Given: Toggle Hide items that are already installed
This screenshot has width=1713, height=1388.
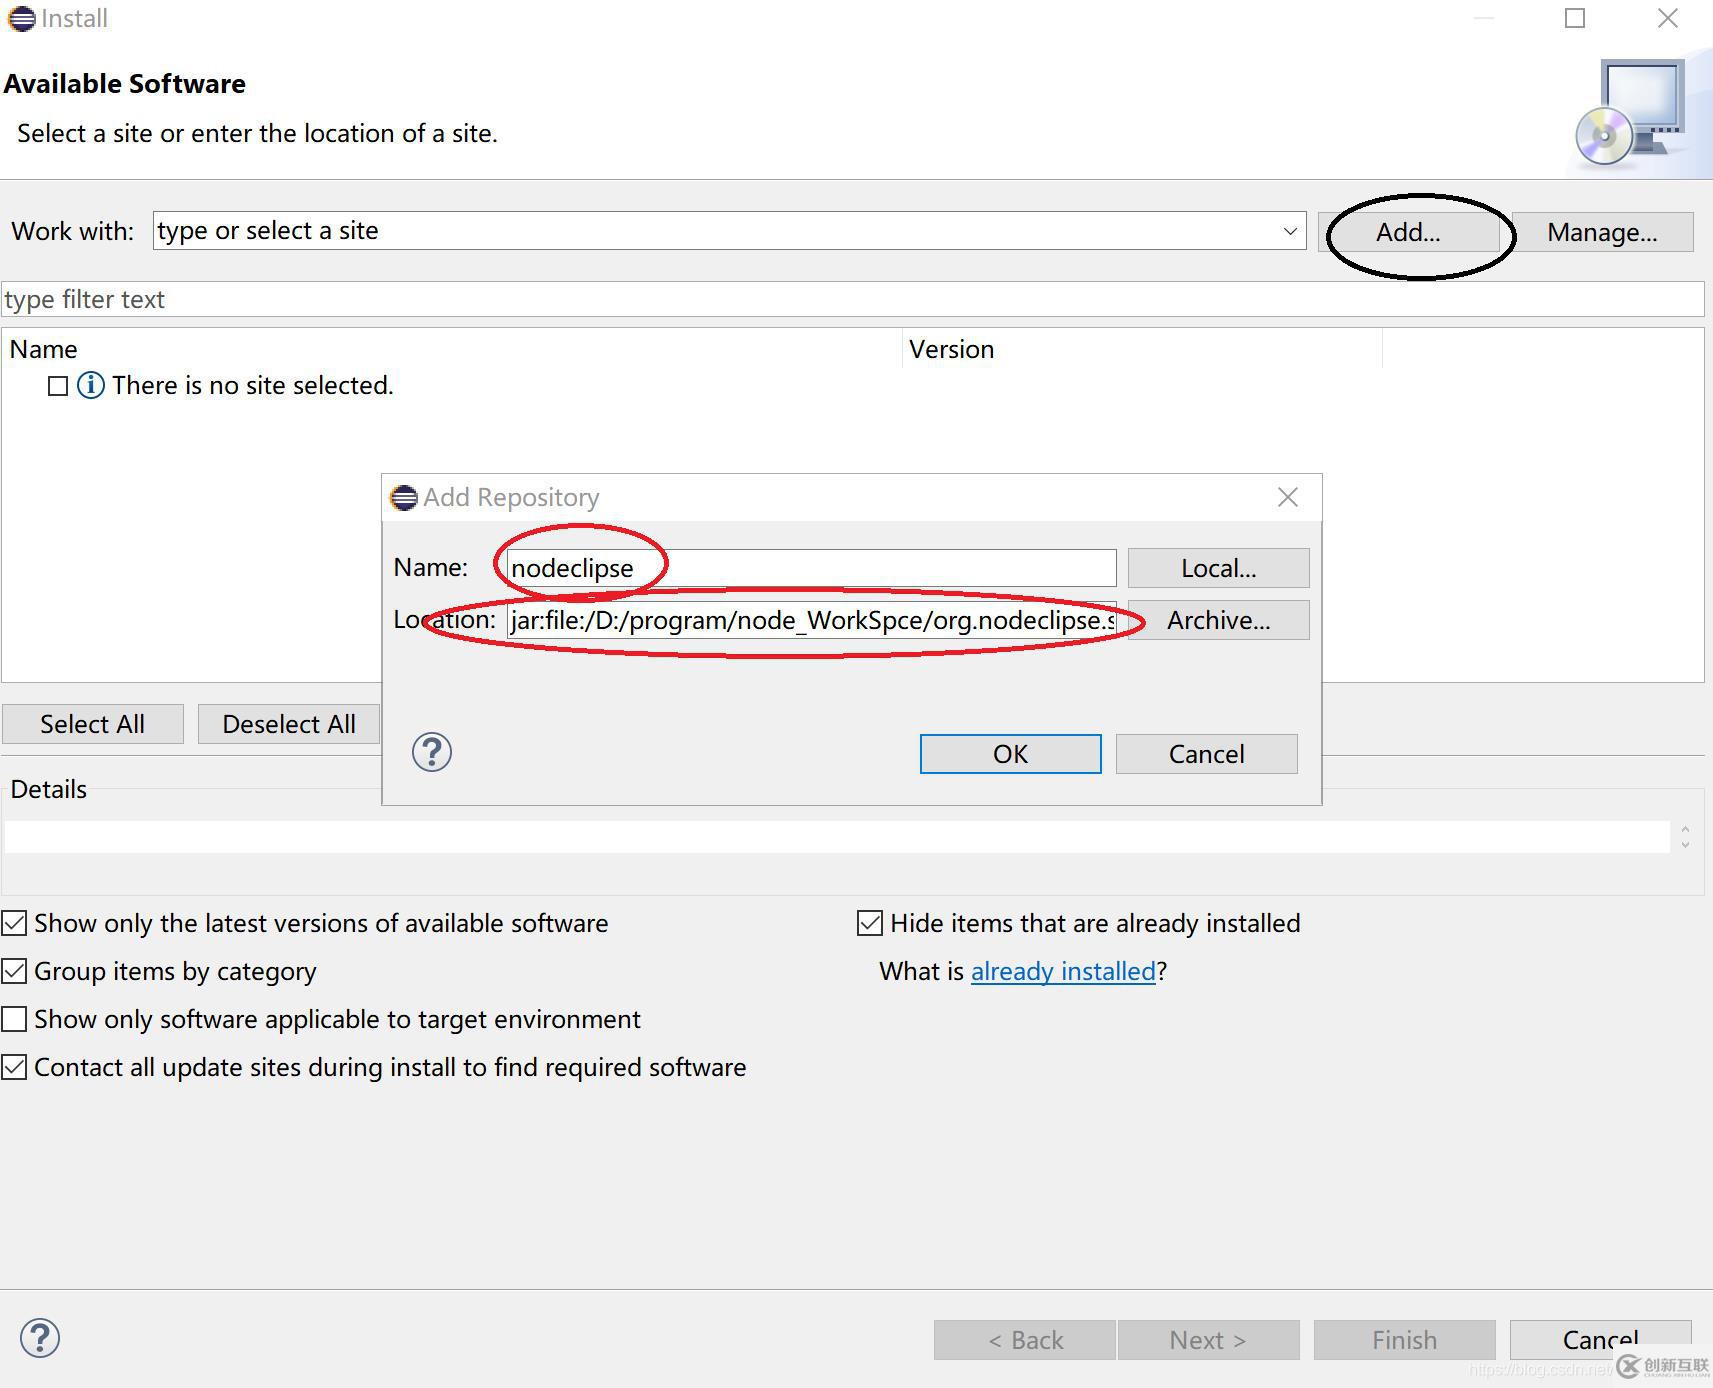Looking at the screenshot, I should (870, 923).
